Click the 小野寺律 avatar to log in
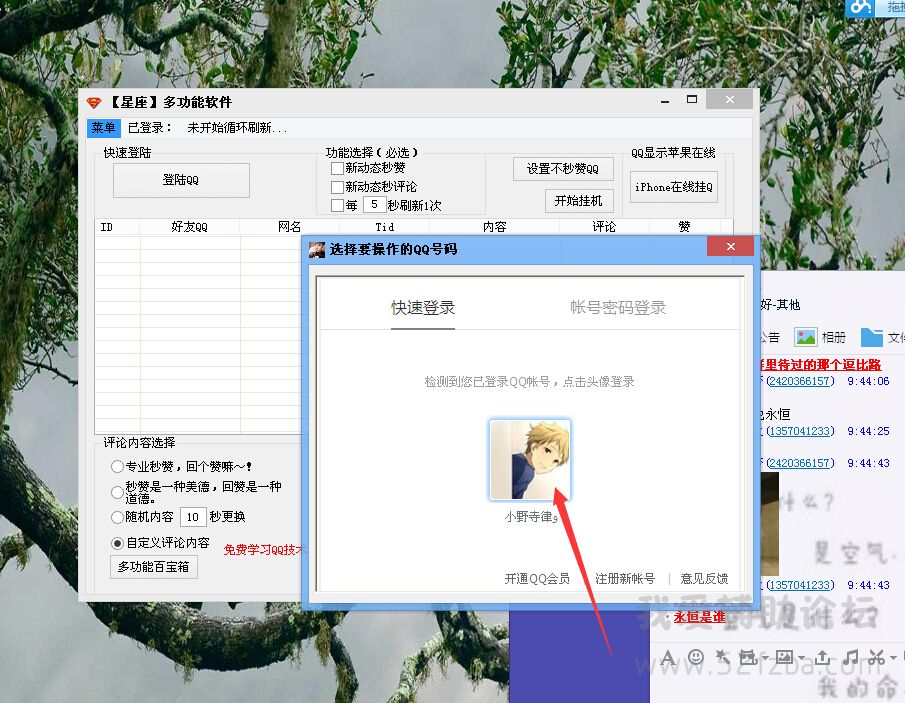 (530, 460)
